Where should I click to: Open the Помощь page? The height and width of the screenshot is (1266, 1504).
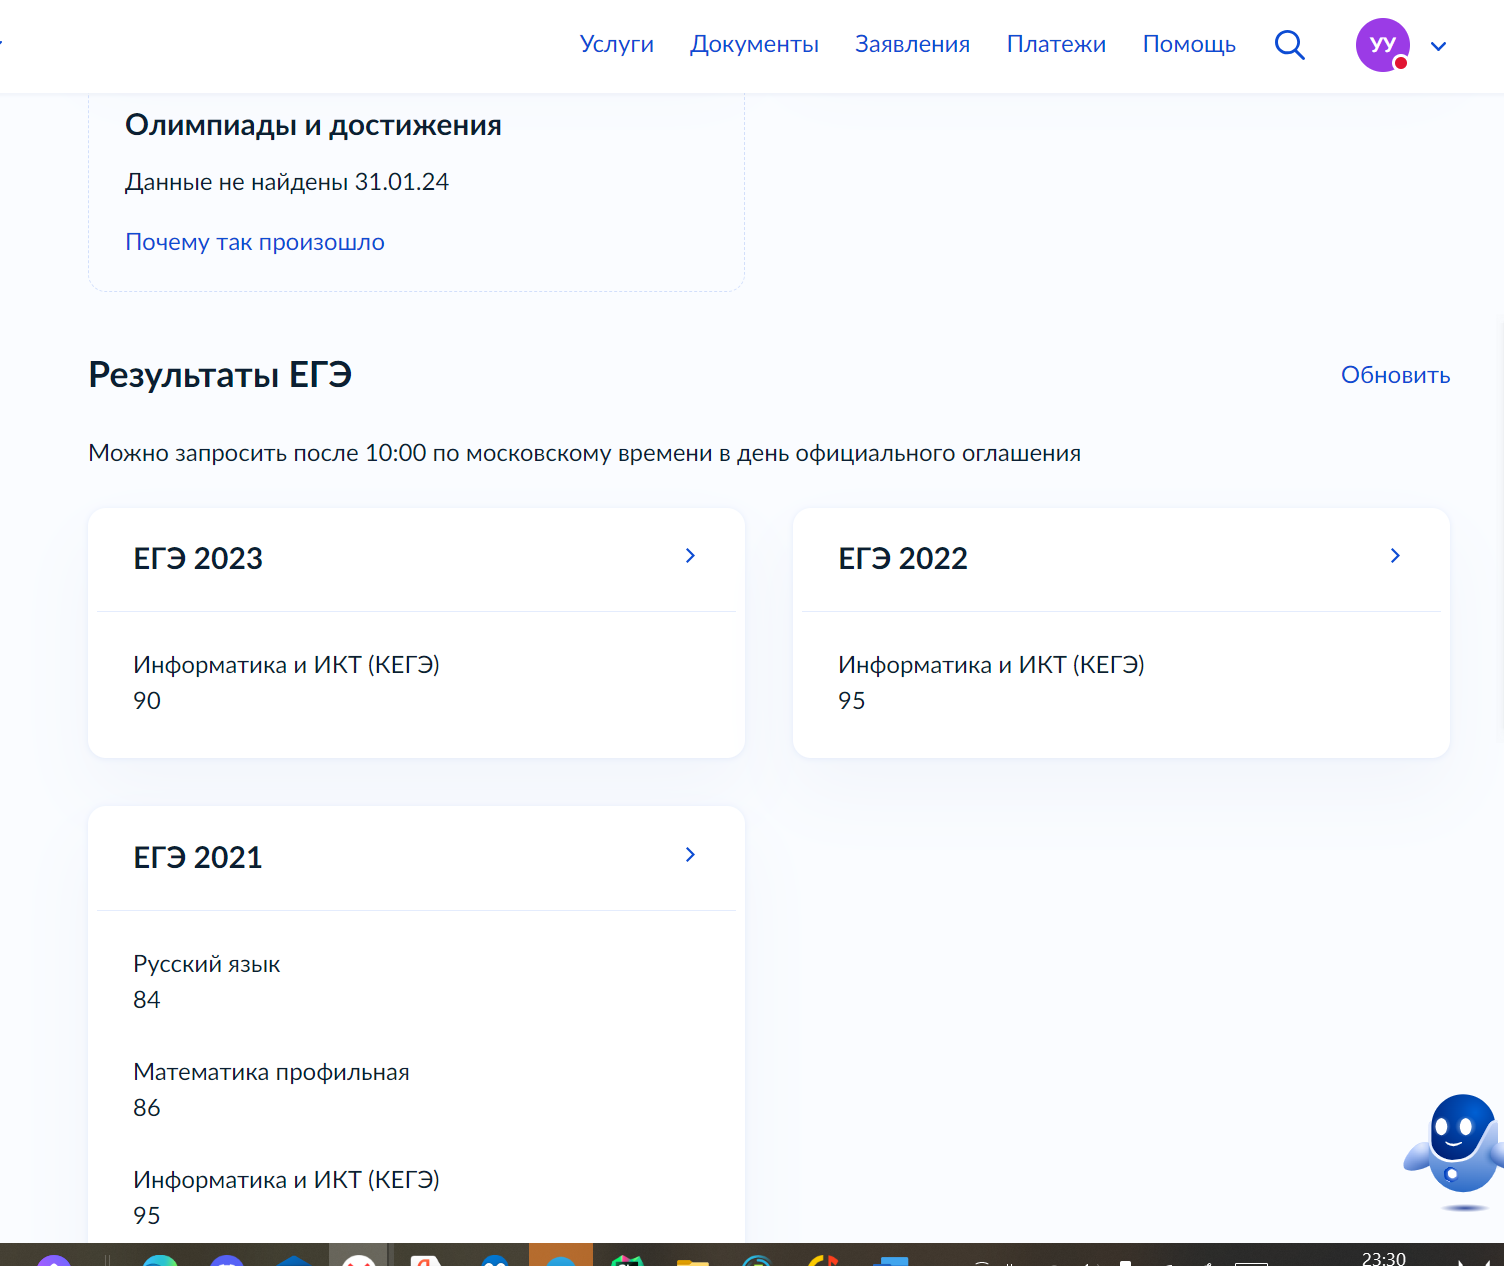click(x=1189, y=45)
